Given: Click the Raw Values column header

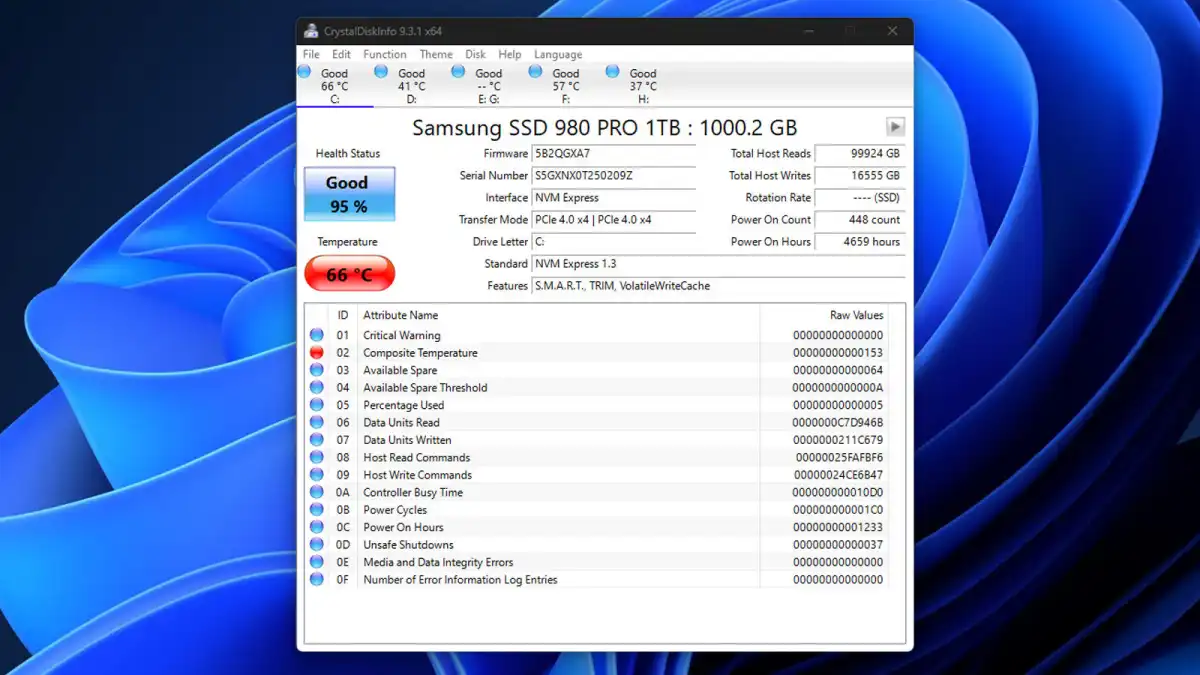Looking at the screenshot, I should coord(825,316).
